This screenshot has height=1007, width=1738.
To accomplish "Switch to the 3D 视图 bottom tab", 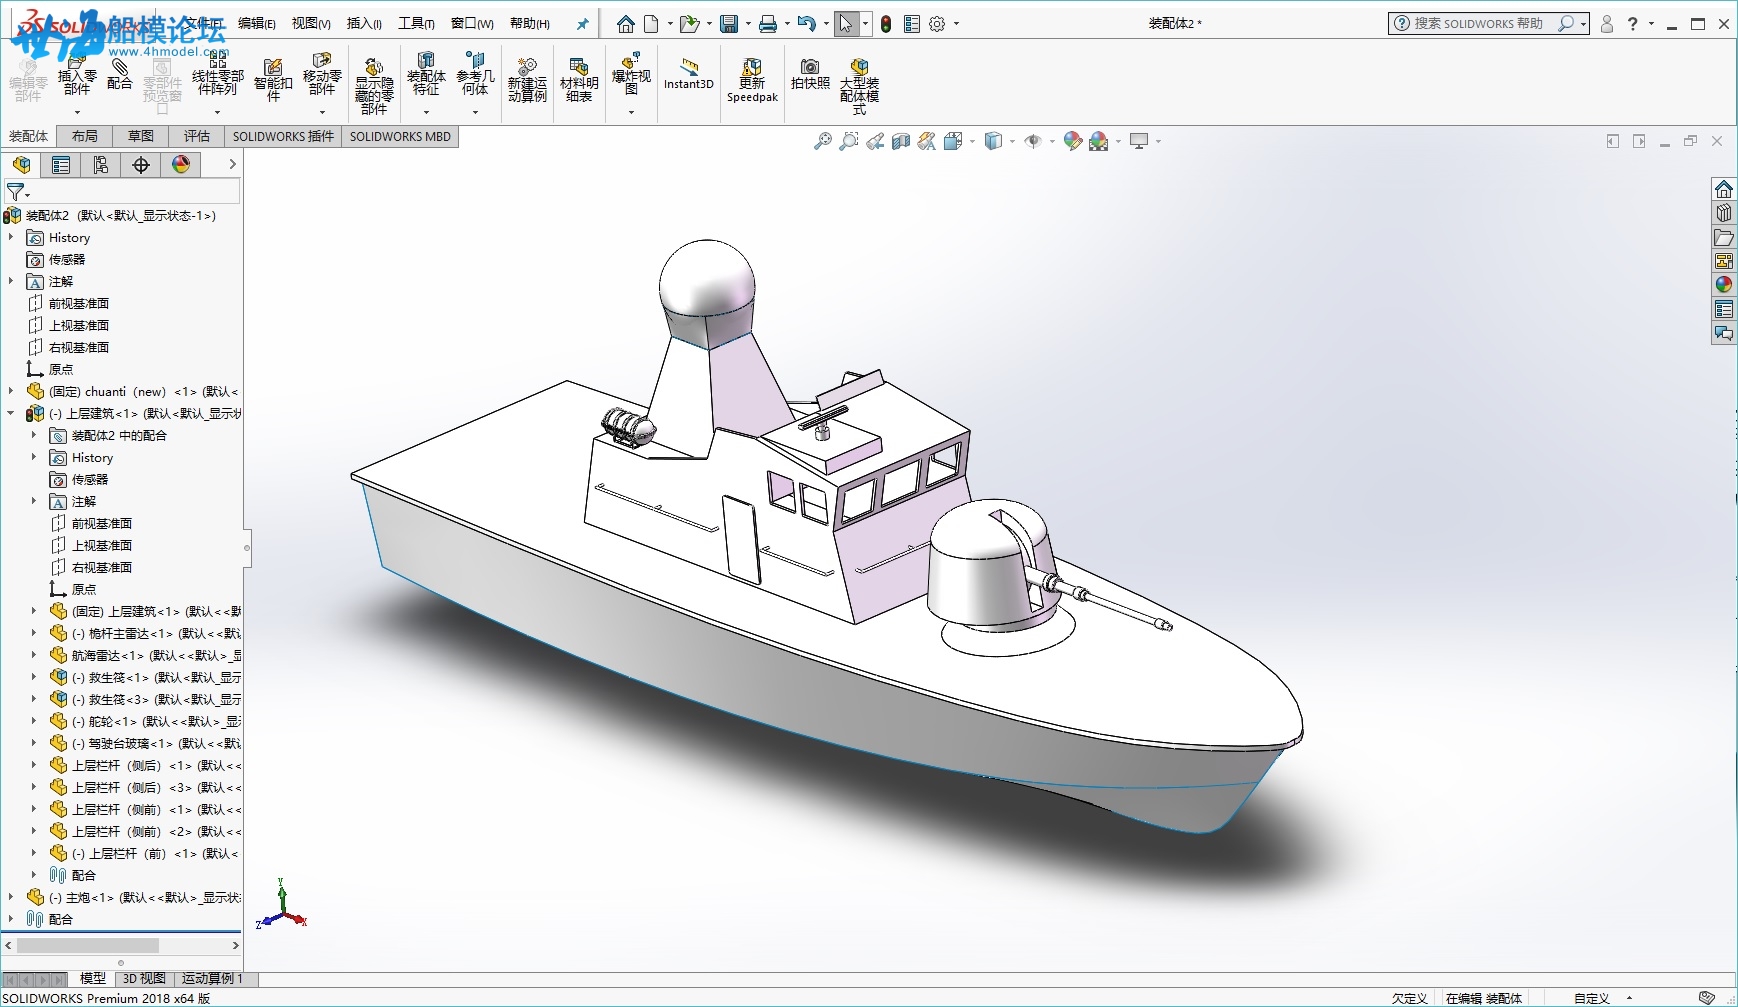I will point(144,979).
